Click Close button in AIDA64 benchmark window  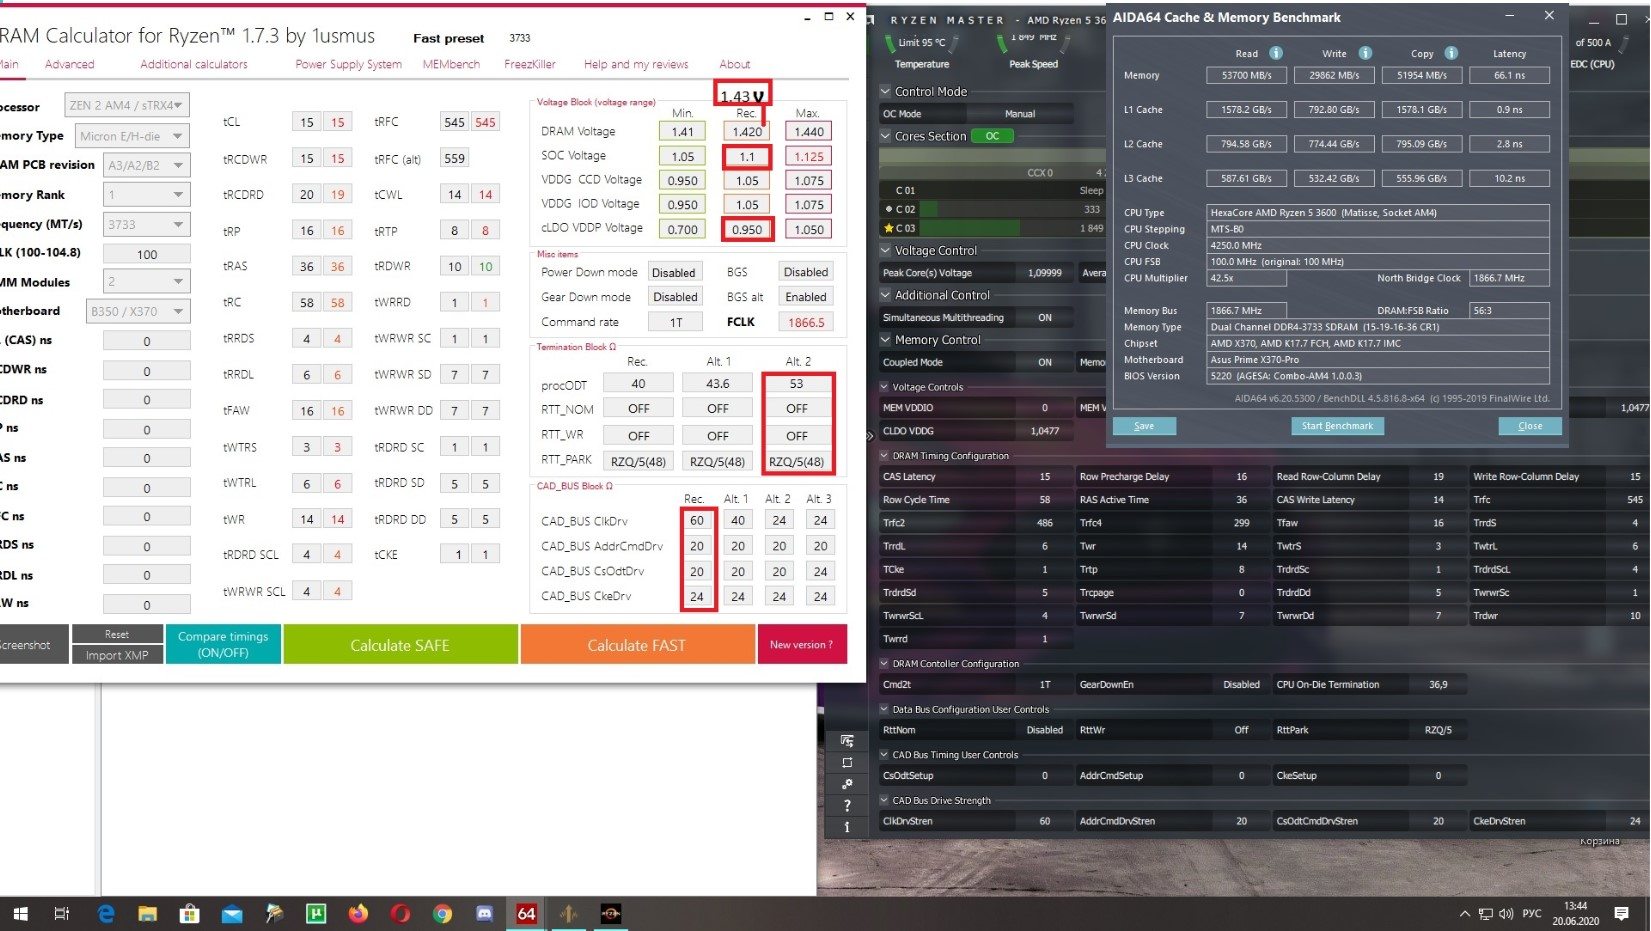point(1530,426)
